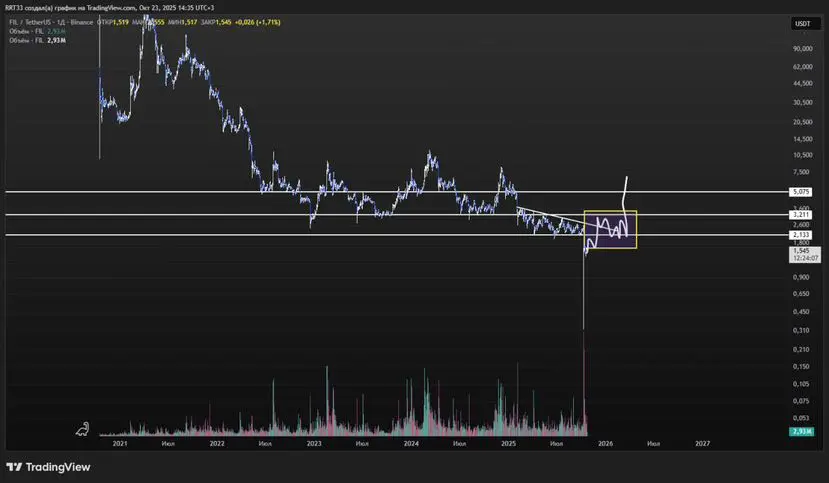
Task: Click the second volume legend row 2,93M in white
Action: point(38,40)
